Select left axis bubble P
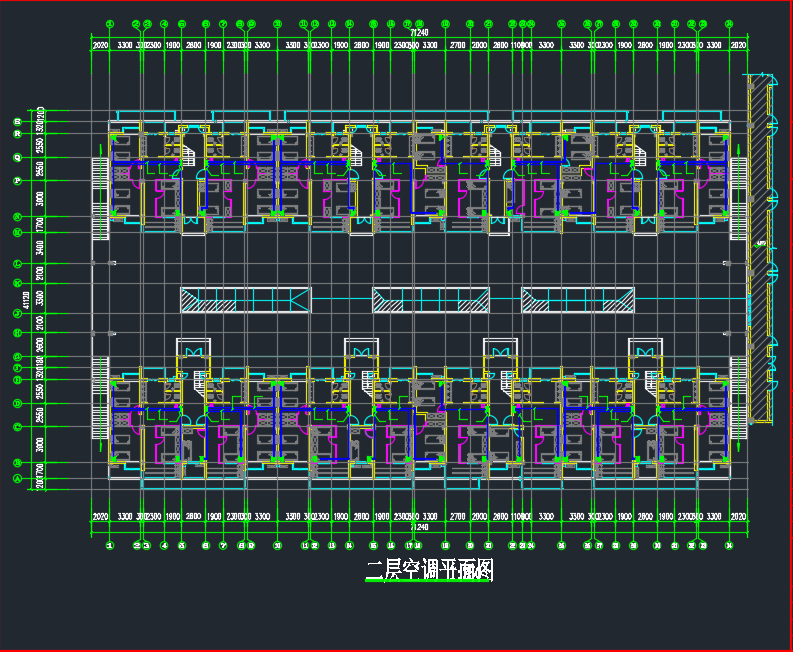The width and height of the screenshot is (793, 652). tap(18, 181)
